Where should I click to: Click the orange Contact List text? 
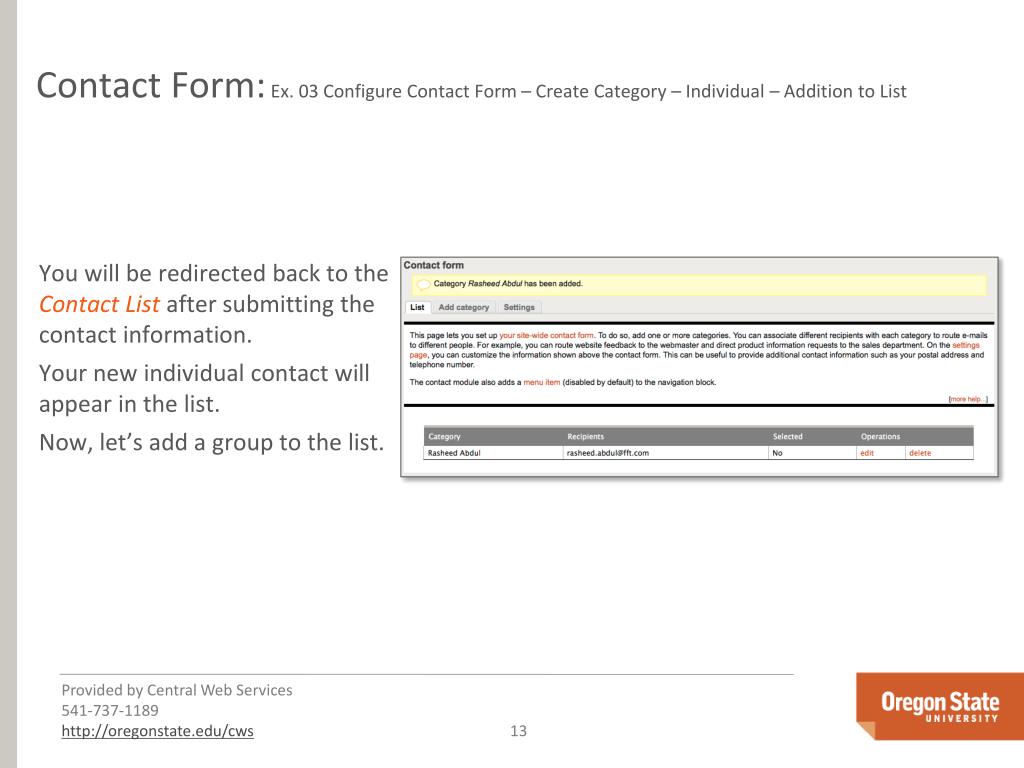[x=99, y=304]
